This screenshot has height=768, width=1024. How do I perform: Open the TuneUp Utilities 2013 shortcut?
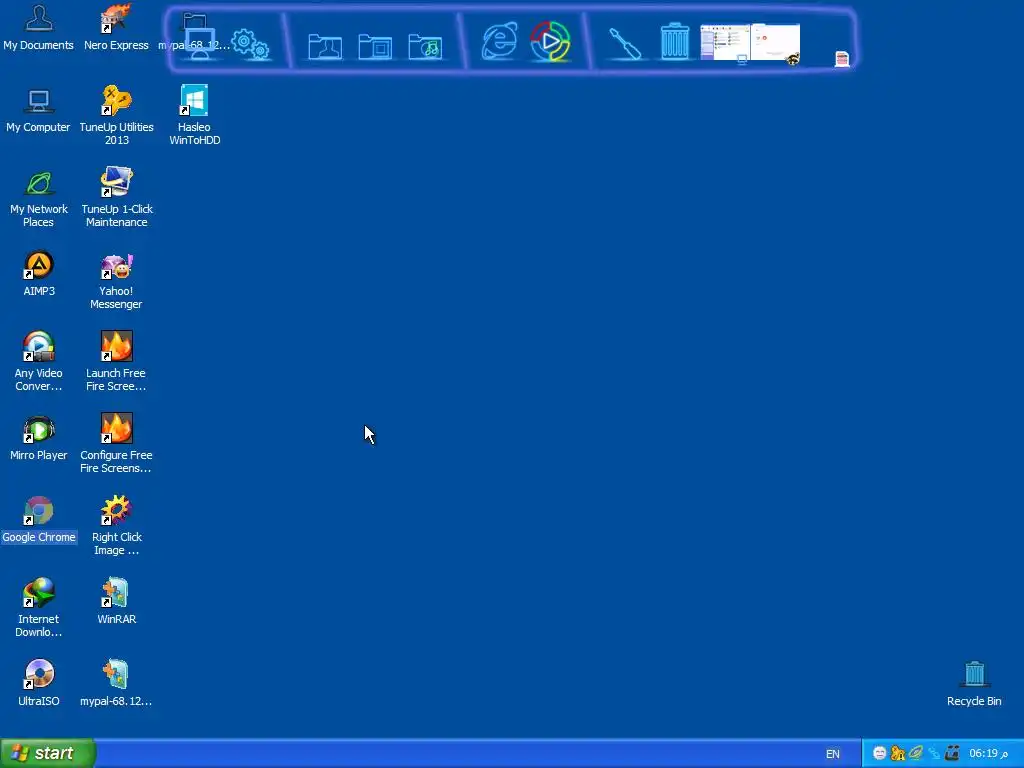tap(116, 116)
